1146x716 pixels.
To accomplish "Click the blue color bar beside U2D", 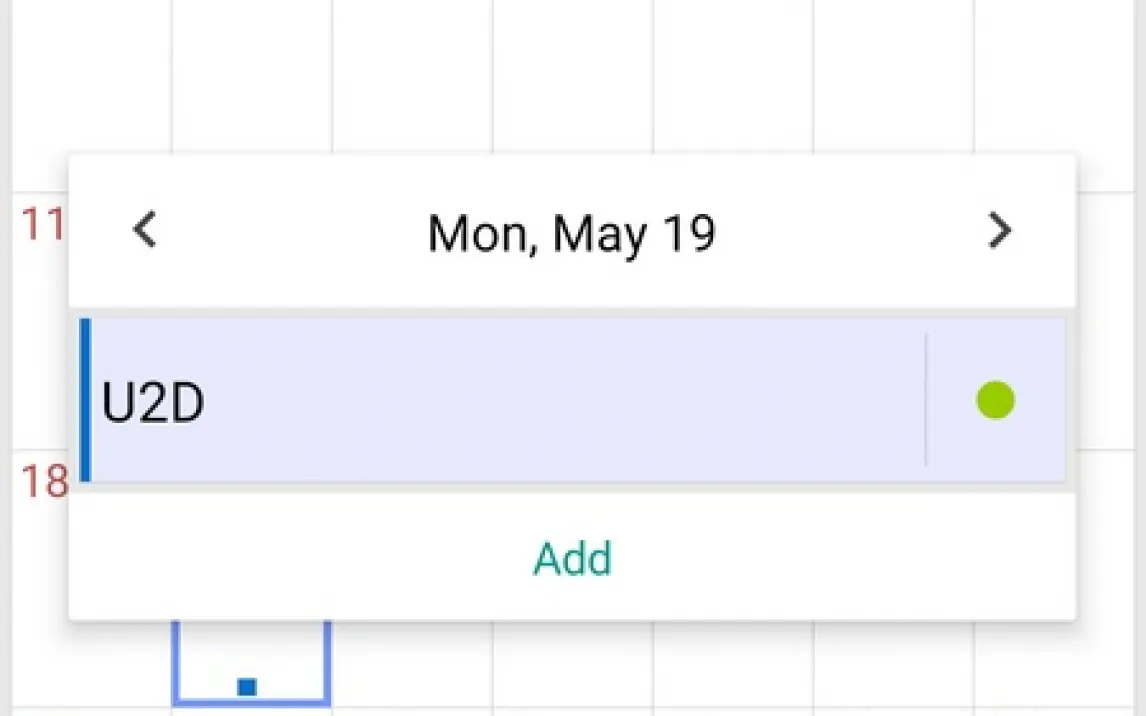I will coord(85,400).
